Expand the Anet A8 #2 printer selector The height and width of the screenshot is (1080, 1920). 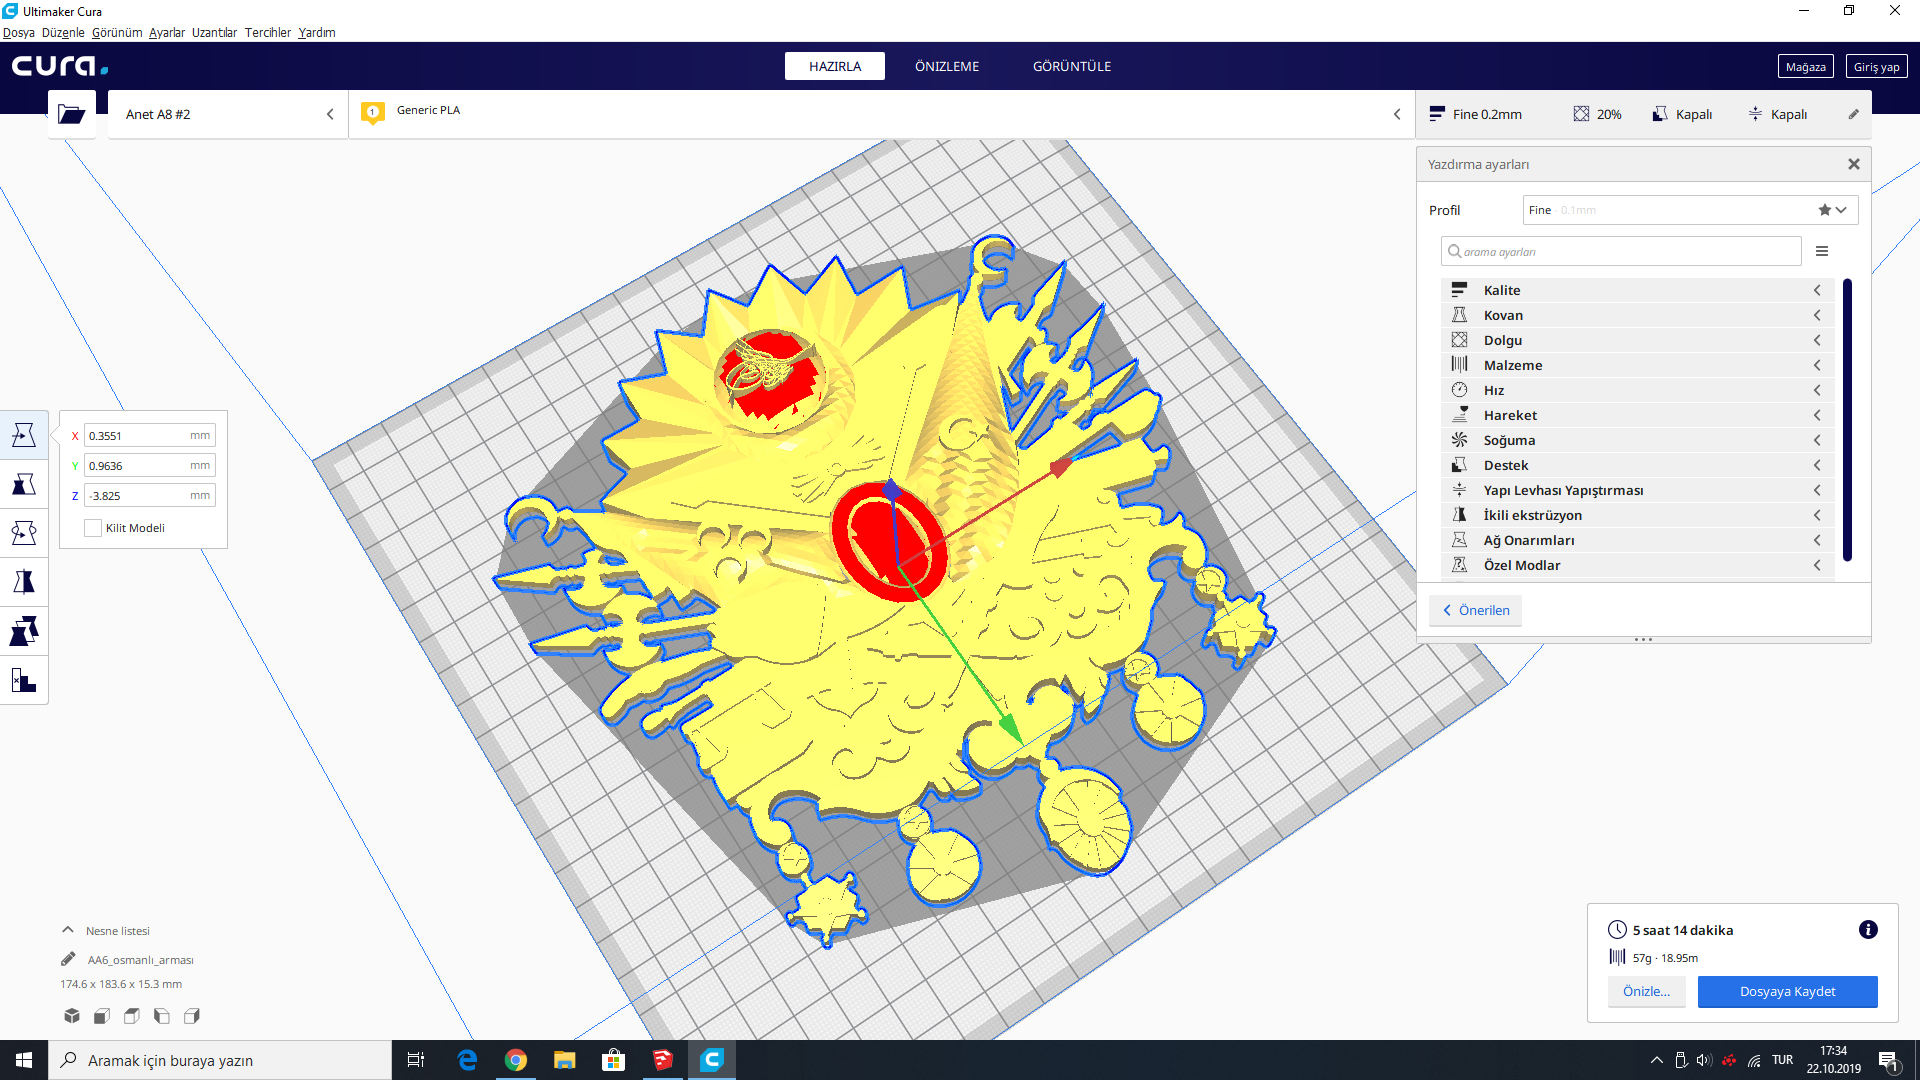point(228,114)
